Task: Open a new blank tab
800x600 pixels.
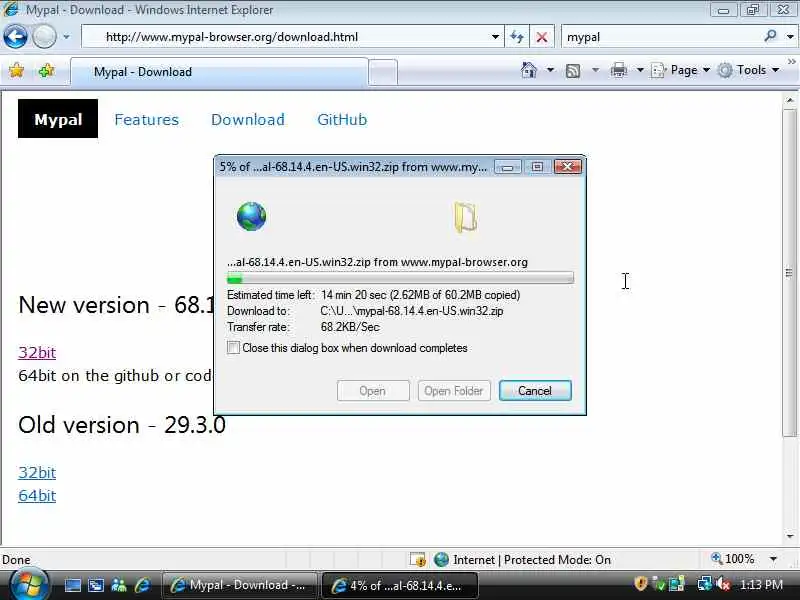Action: coord(383,72)
